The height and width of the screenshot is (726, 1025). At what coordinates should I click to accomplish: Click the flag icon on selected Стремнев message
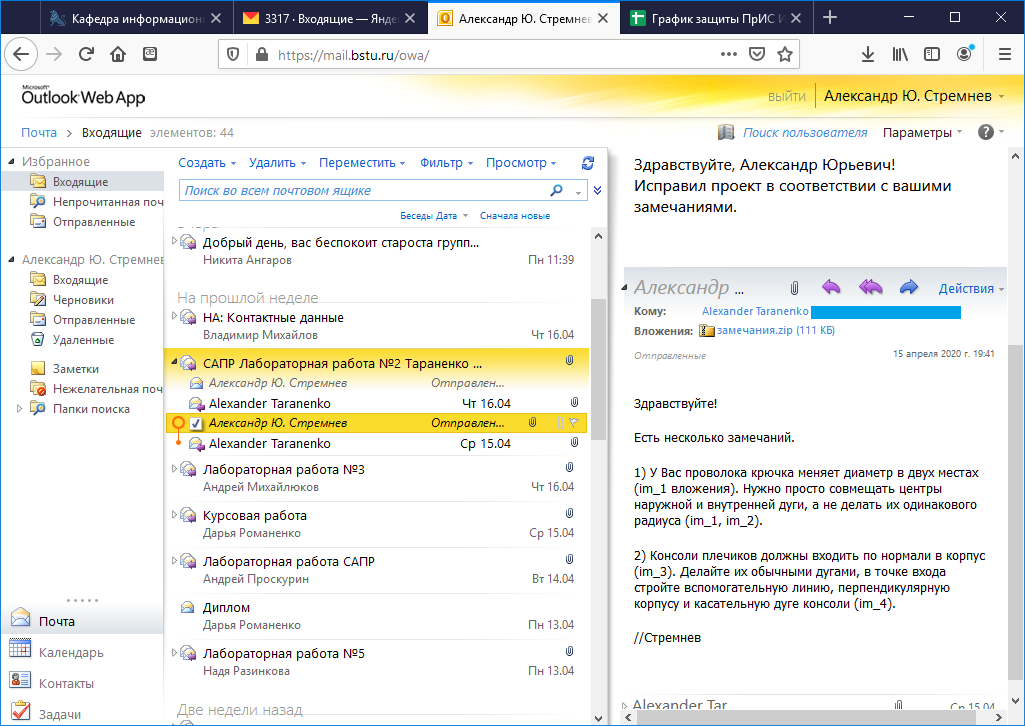tap(574, 423)
